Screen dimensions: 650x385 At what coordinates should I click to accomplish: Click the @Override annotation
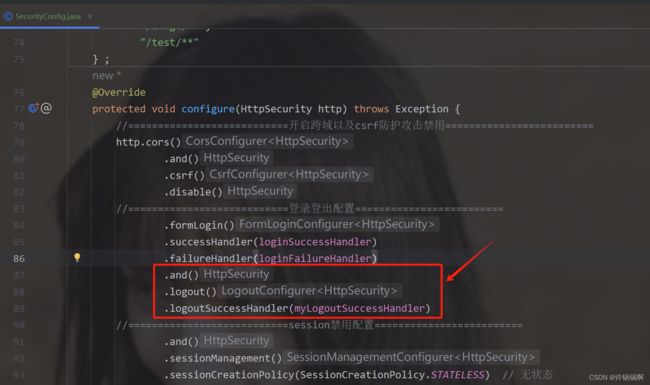coord(119,92)
